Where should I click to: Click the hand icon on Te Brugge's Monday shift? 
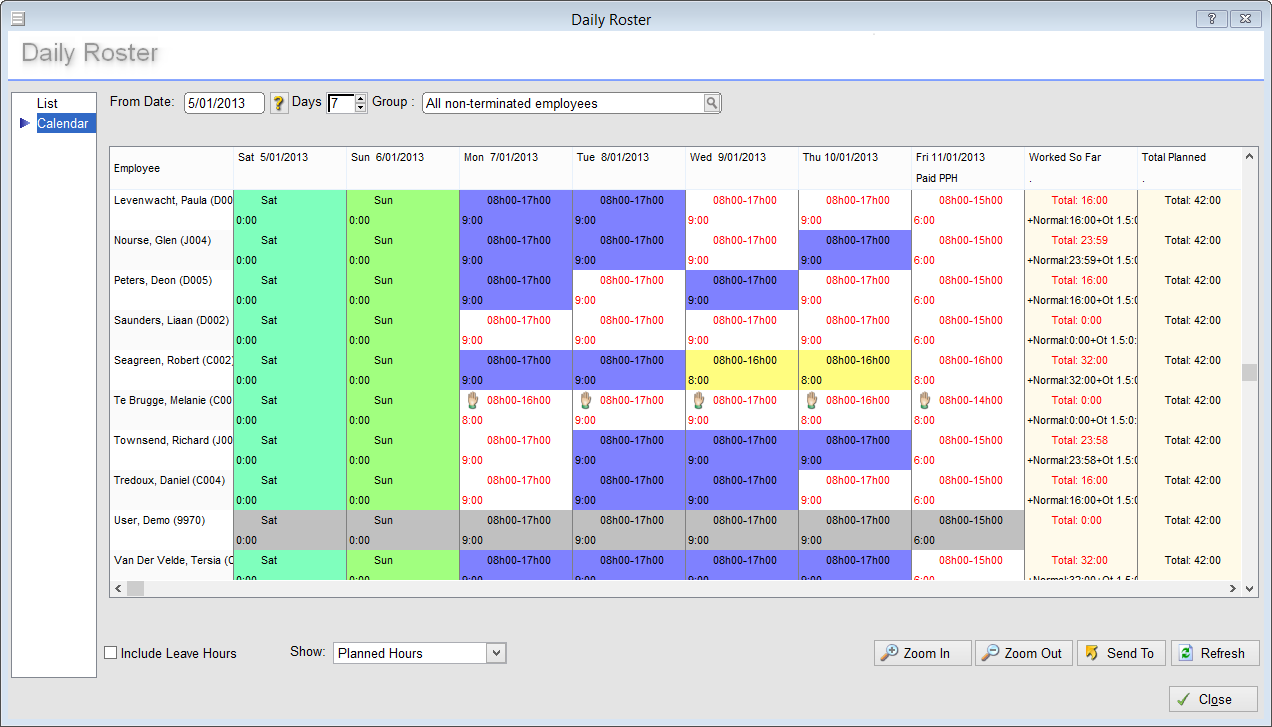[x=476, y=400]
